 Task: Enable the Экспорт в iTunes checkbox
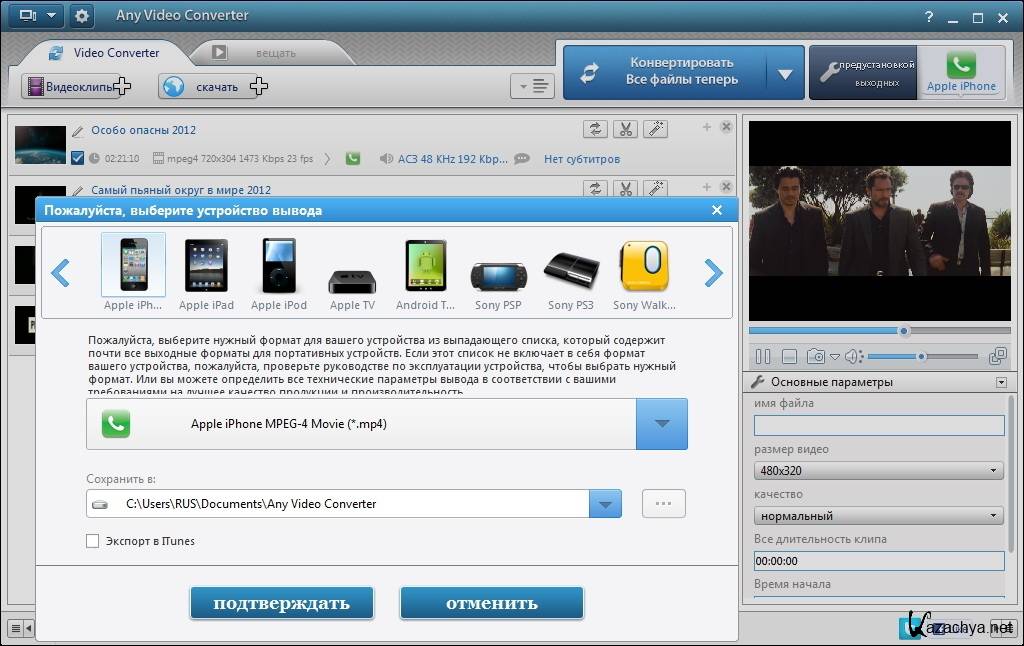coord(93,541)
